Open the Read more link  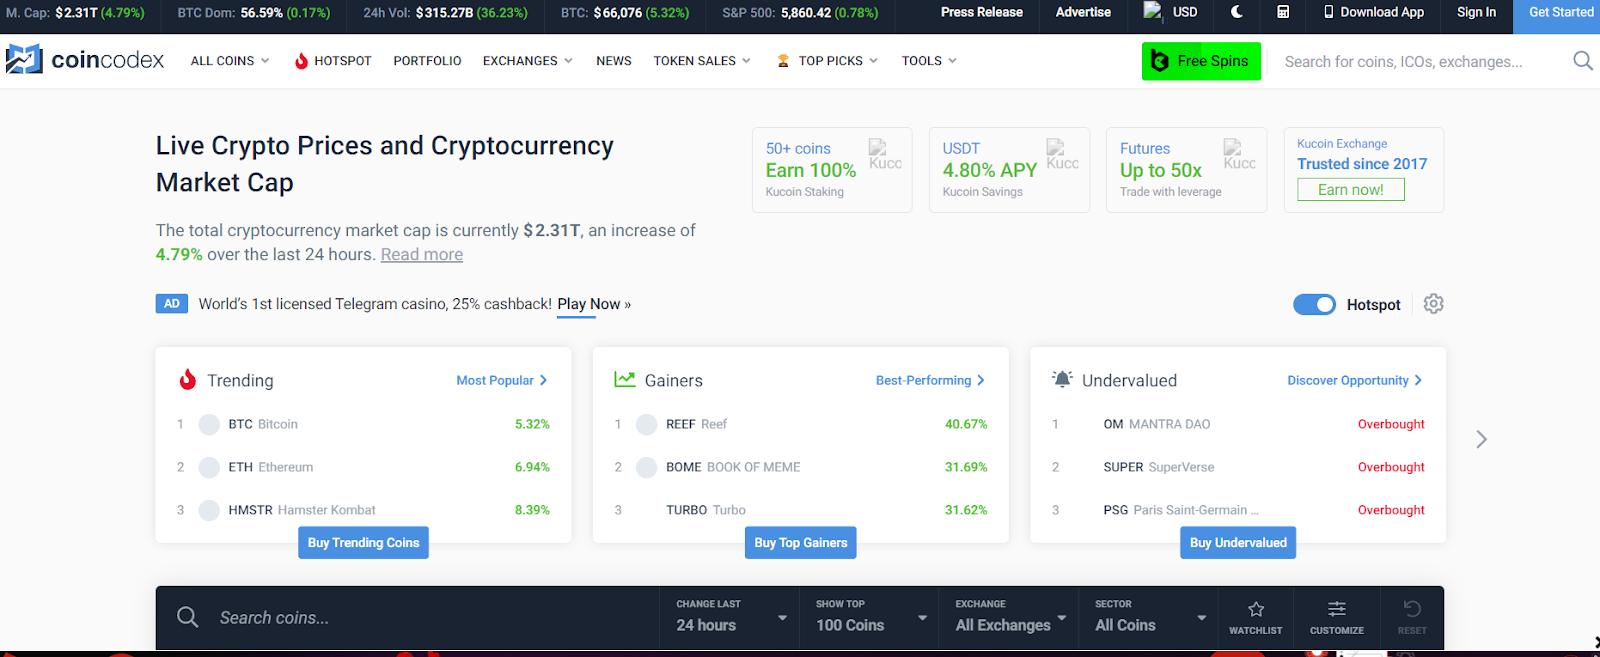point(422,254)
